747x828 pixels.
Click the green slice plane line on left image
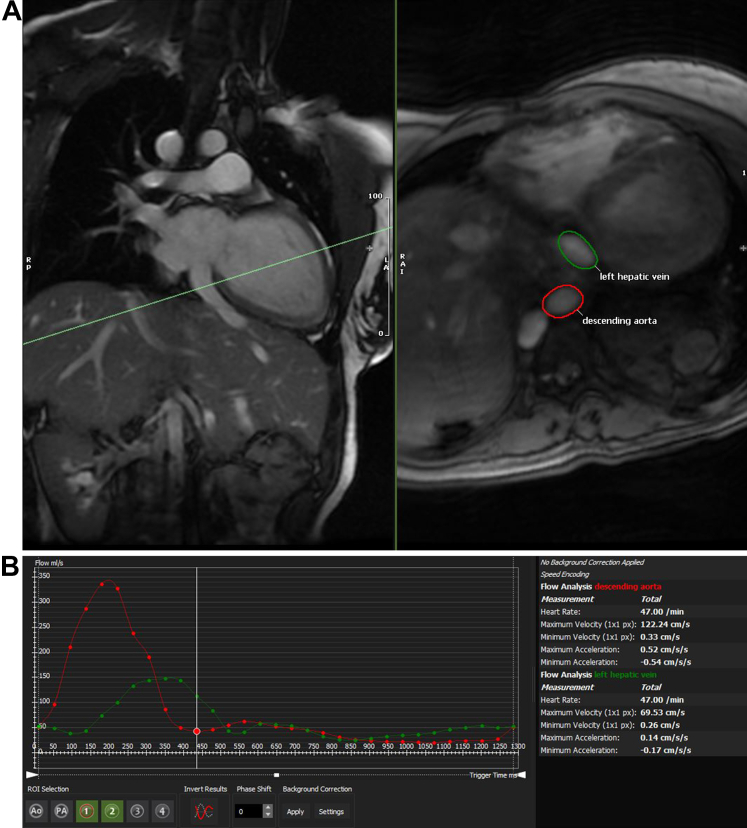click(207, 286)
